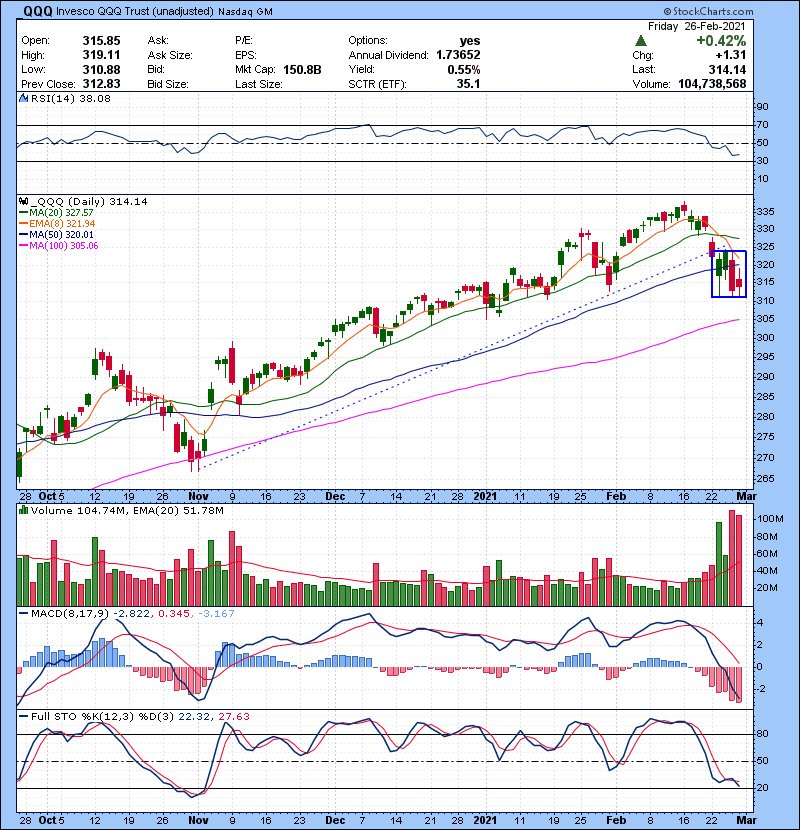Click the P/E: label
Viewport: 800px width, 830px height.
tap(244, 41)
